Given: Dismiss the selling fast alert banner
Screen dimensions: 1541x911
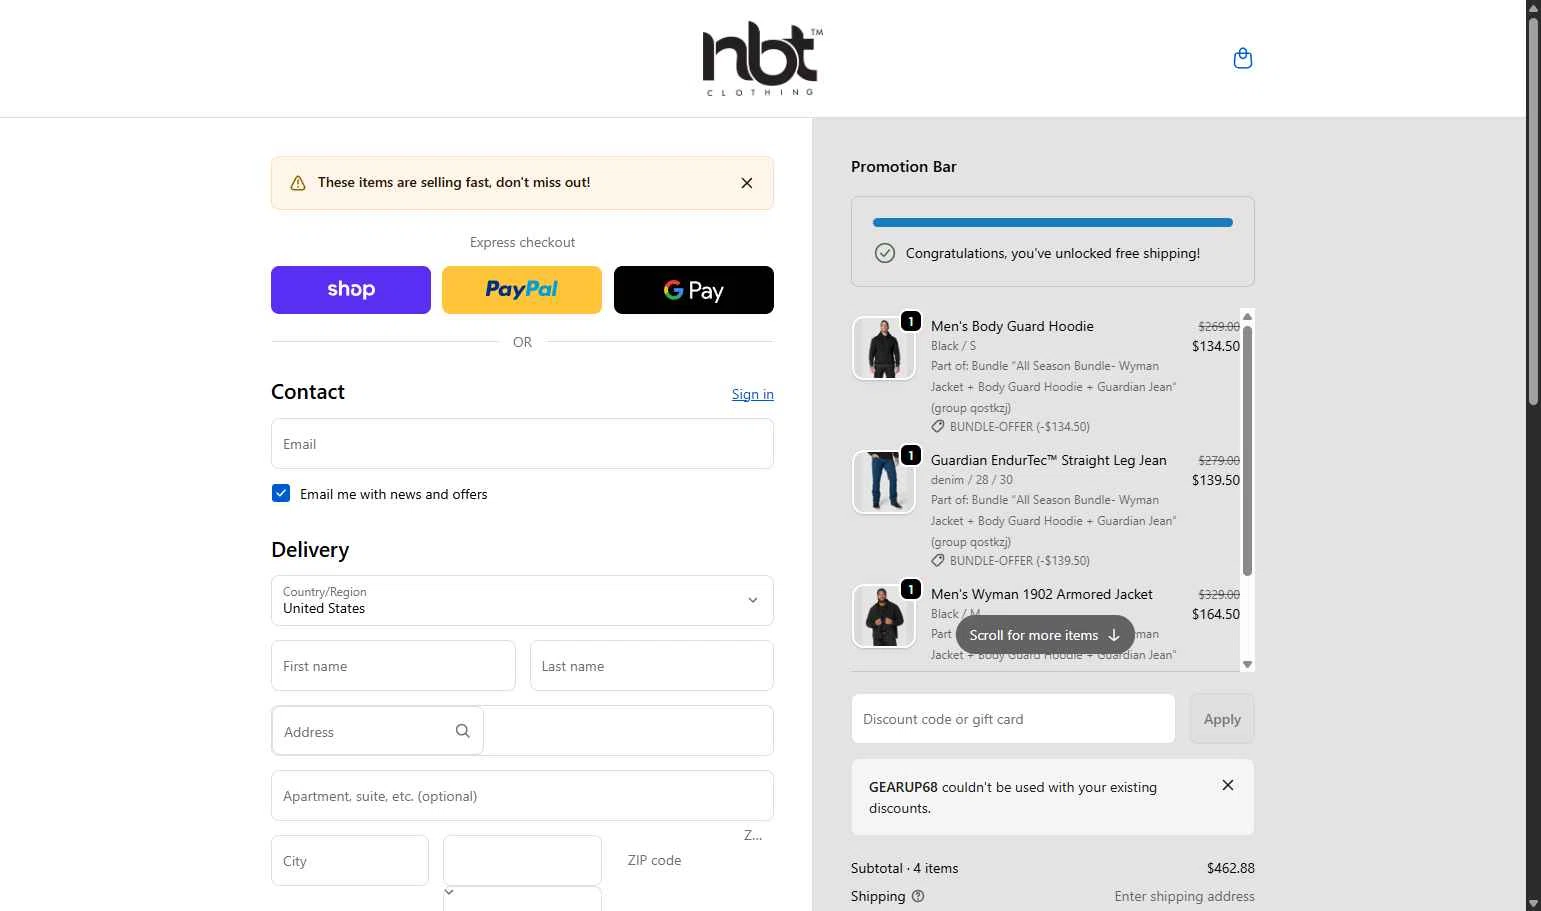Looking at the screenshot, I should click(x=747, y=183).
